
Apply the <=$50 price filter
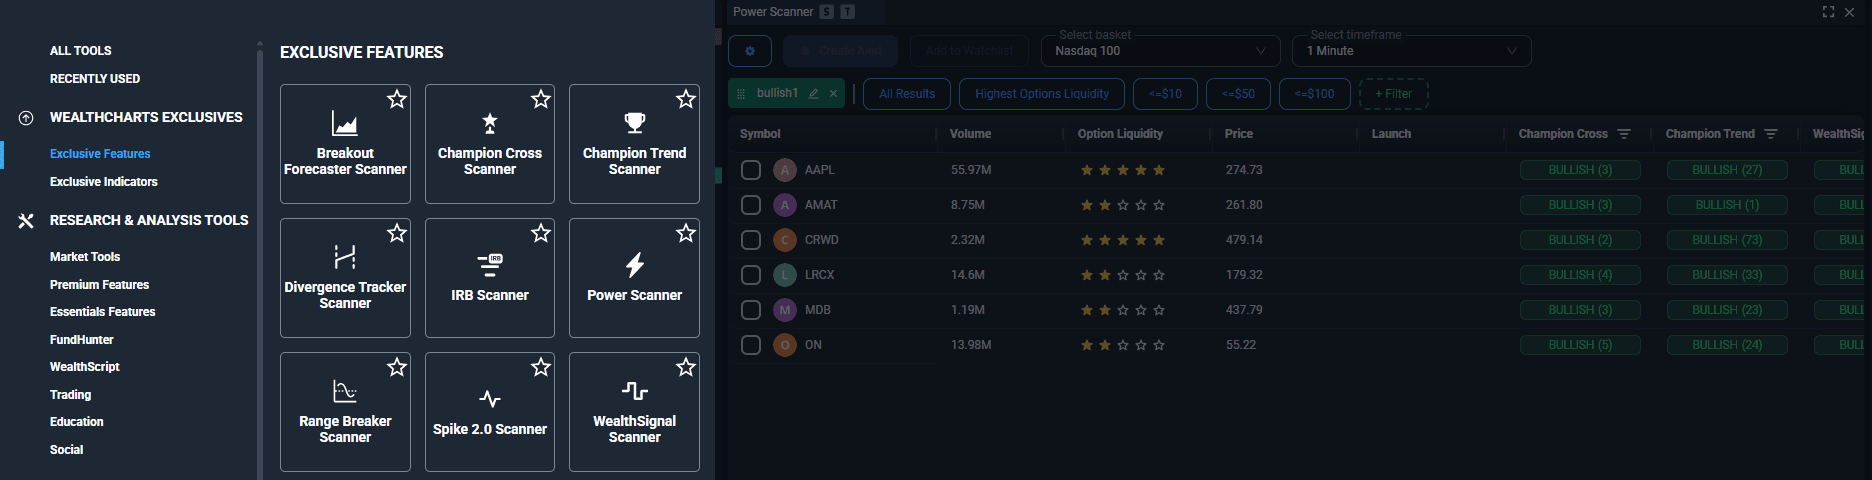[1238, 94]
